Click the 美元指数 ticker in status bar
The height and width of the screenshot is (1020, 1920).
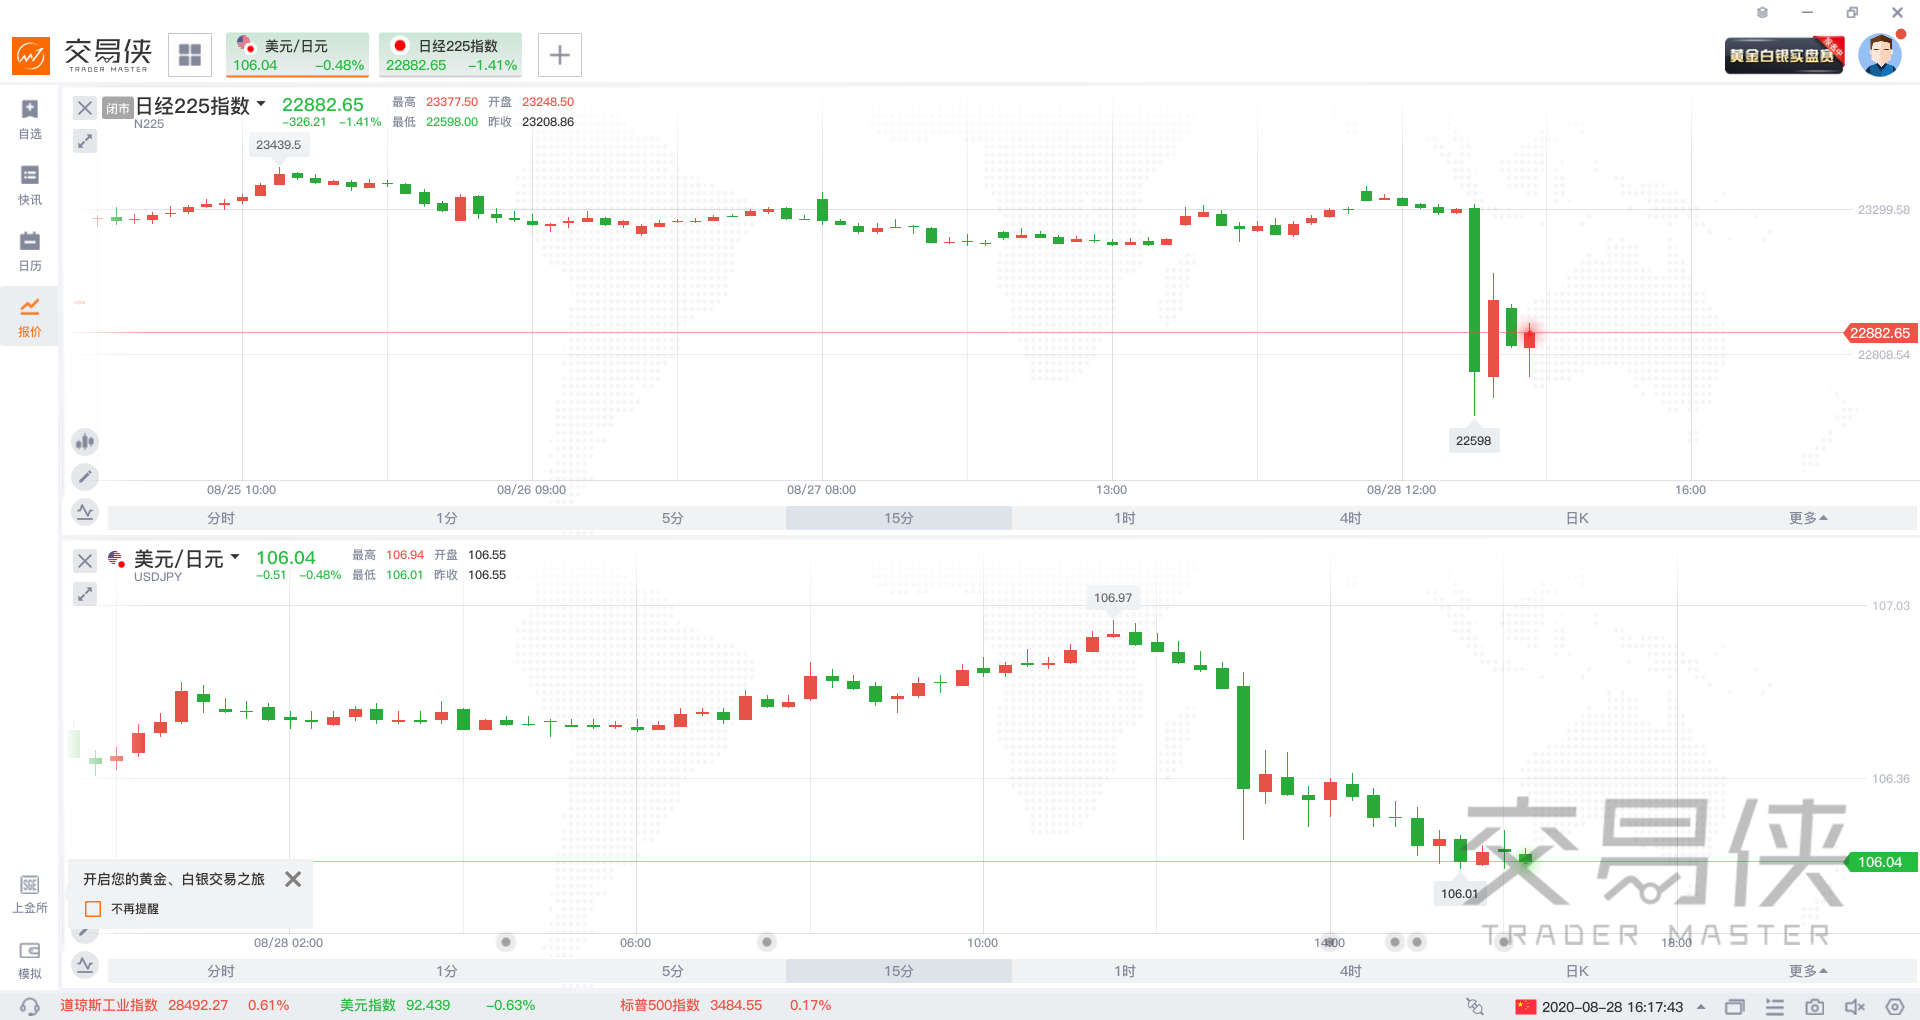click(x=437, y=1005)
